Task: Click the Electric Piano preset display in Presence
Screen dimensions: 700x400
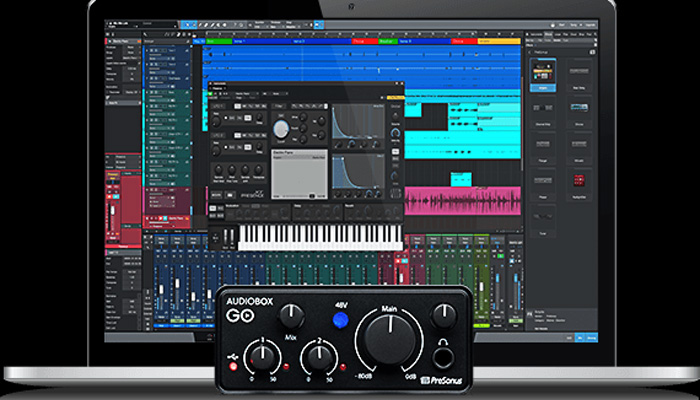Action: (299, 174)
